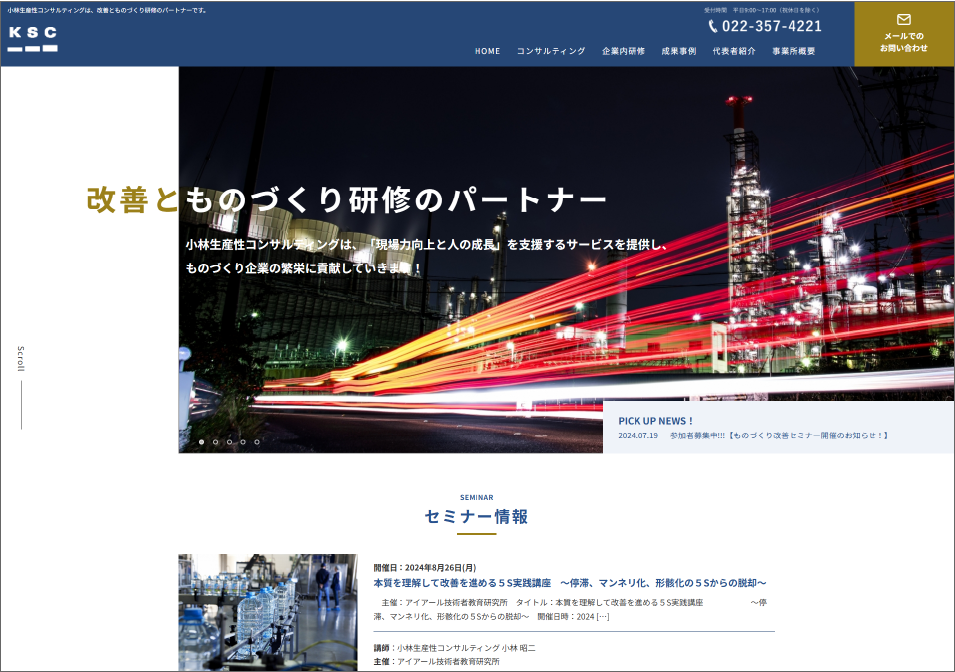This screenshot has height=672, width=955.
Task: Go to 企業内研修 page
Action: [623, 51]
